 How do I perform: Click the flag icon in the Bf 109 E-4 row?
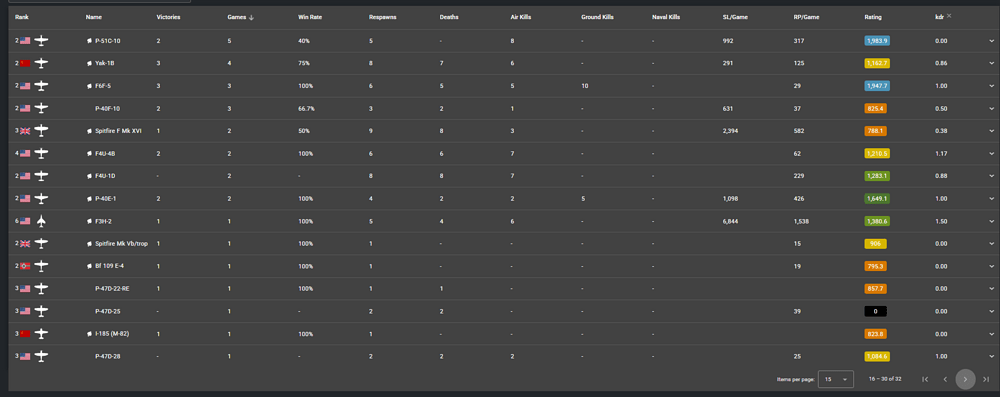25,266
